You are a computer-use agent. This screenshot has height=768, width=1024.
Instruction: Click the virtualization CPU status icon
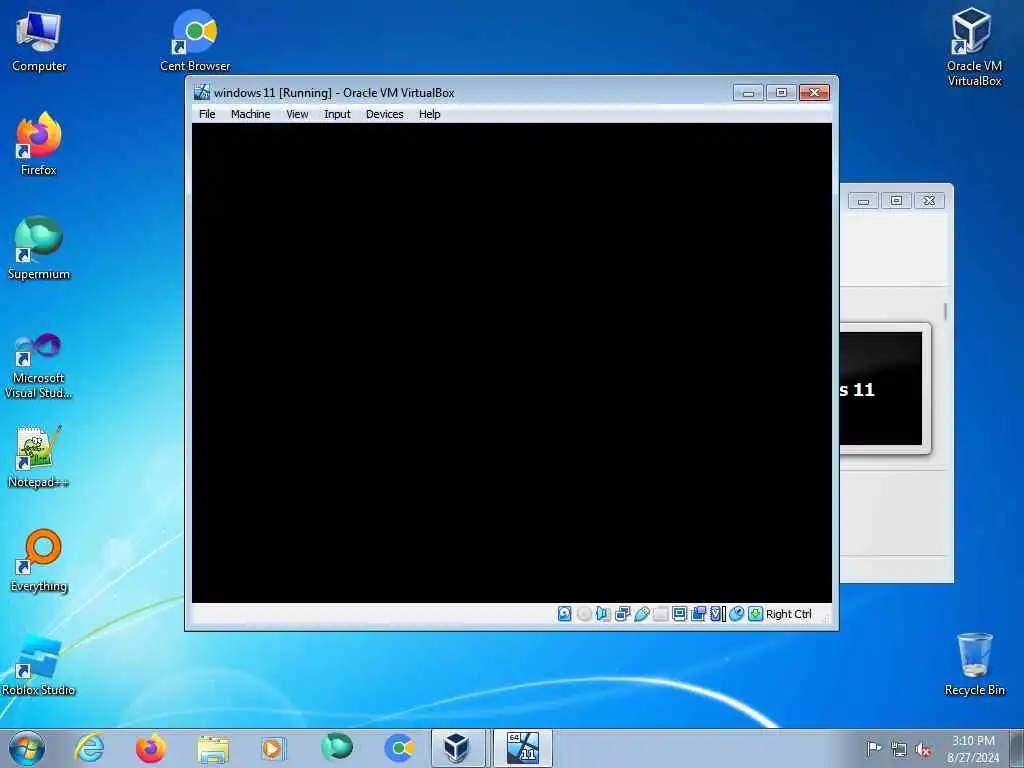point(718,614)
